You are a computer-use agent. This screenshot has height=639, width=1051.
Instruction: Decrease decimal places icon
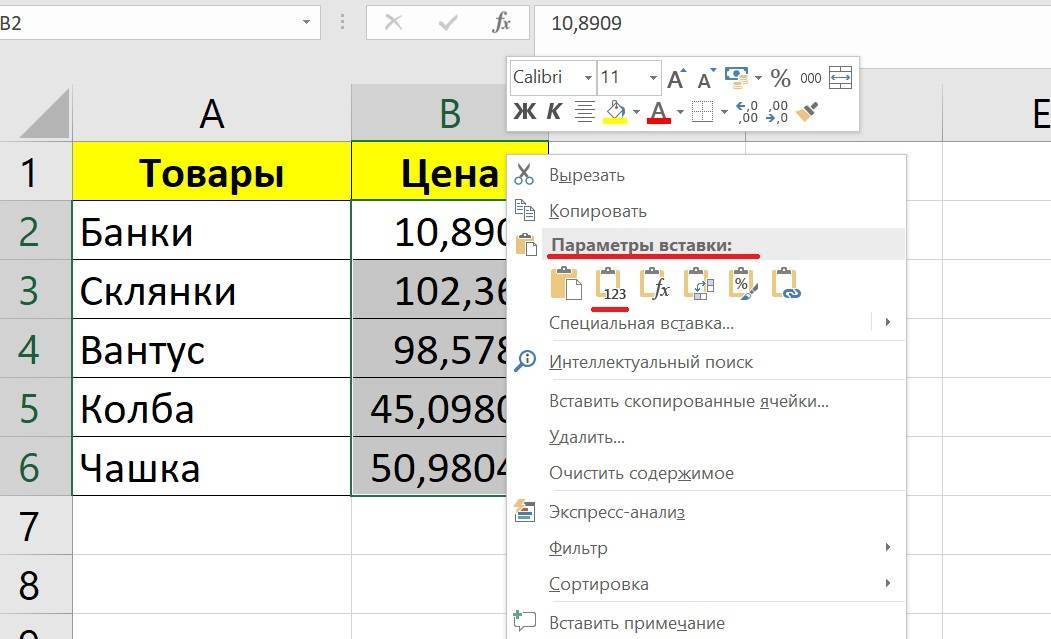coord(777,111)
